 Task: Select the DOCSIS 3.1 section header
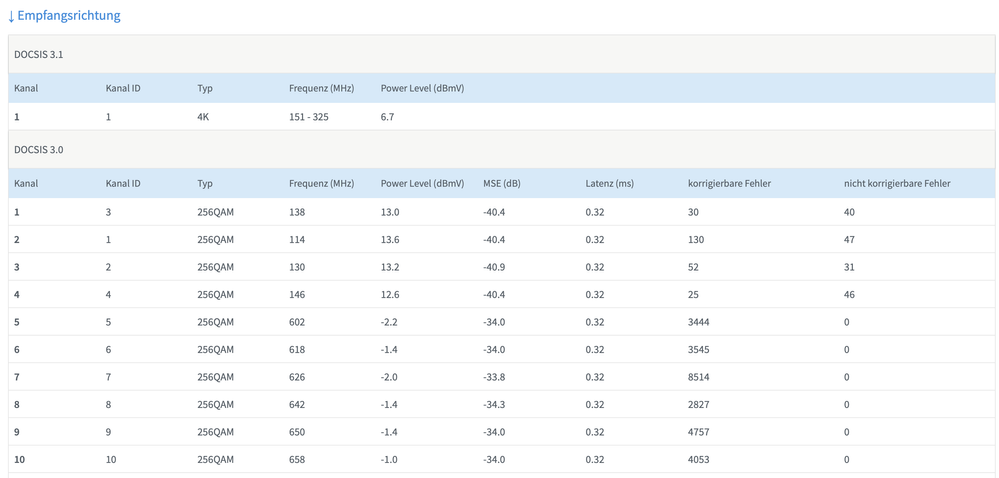35,53
